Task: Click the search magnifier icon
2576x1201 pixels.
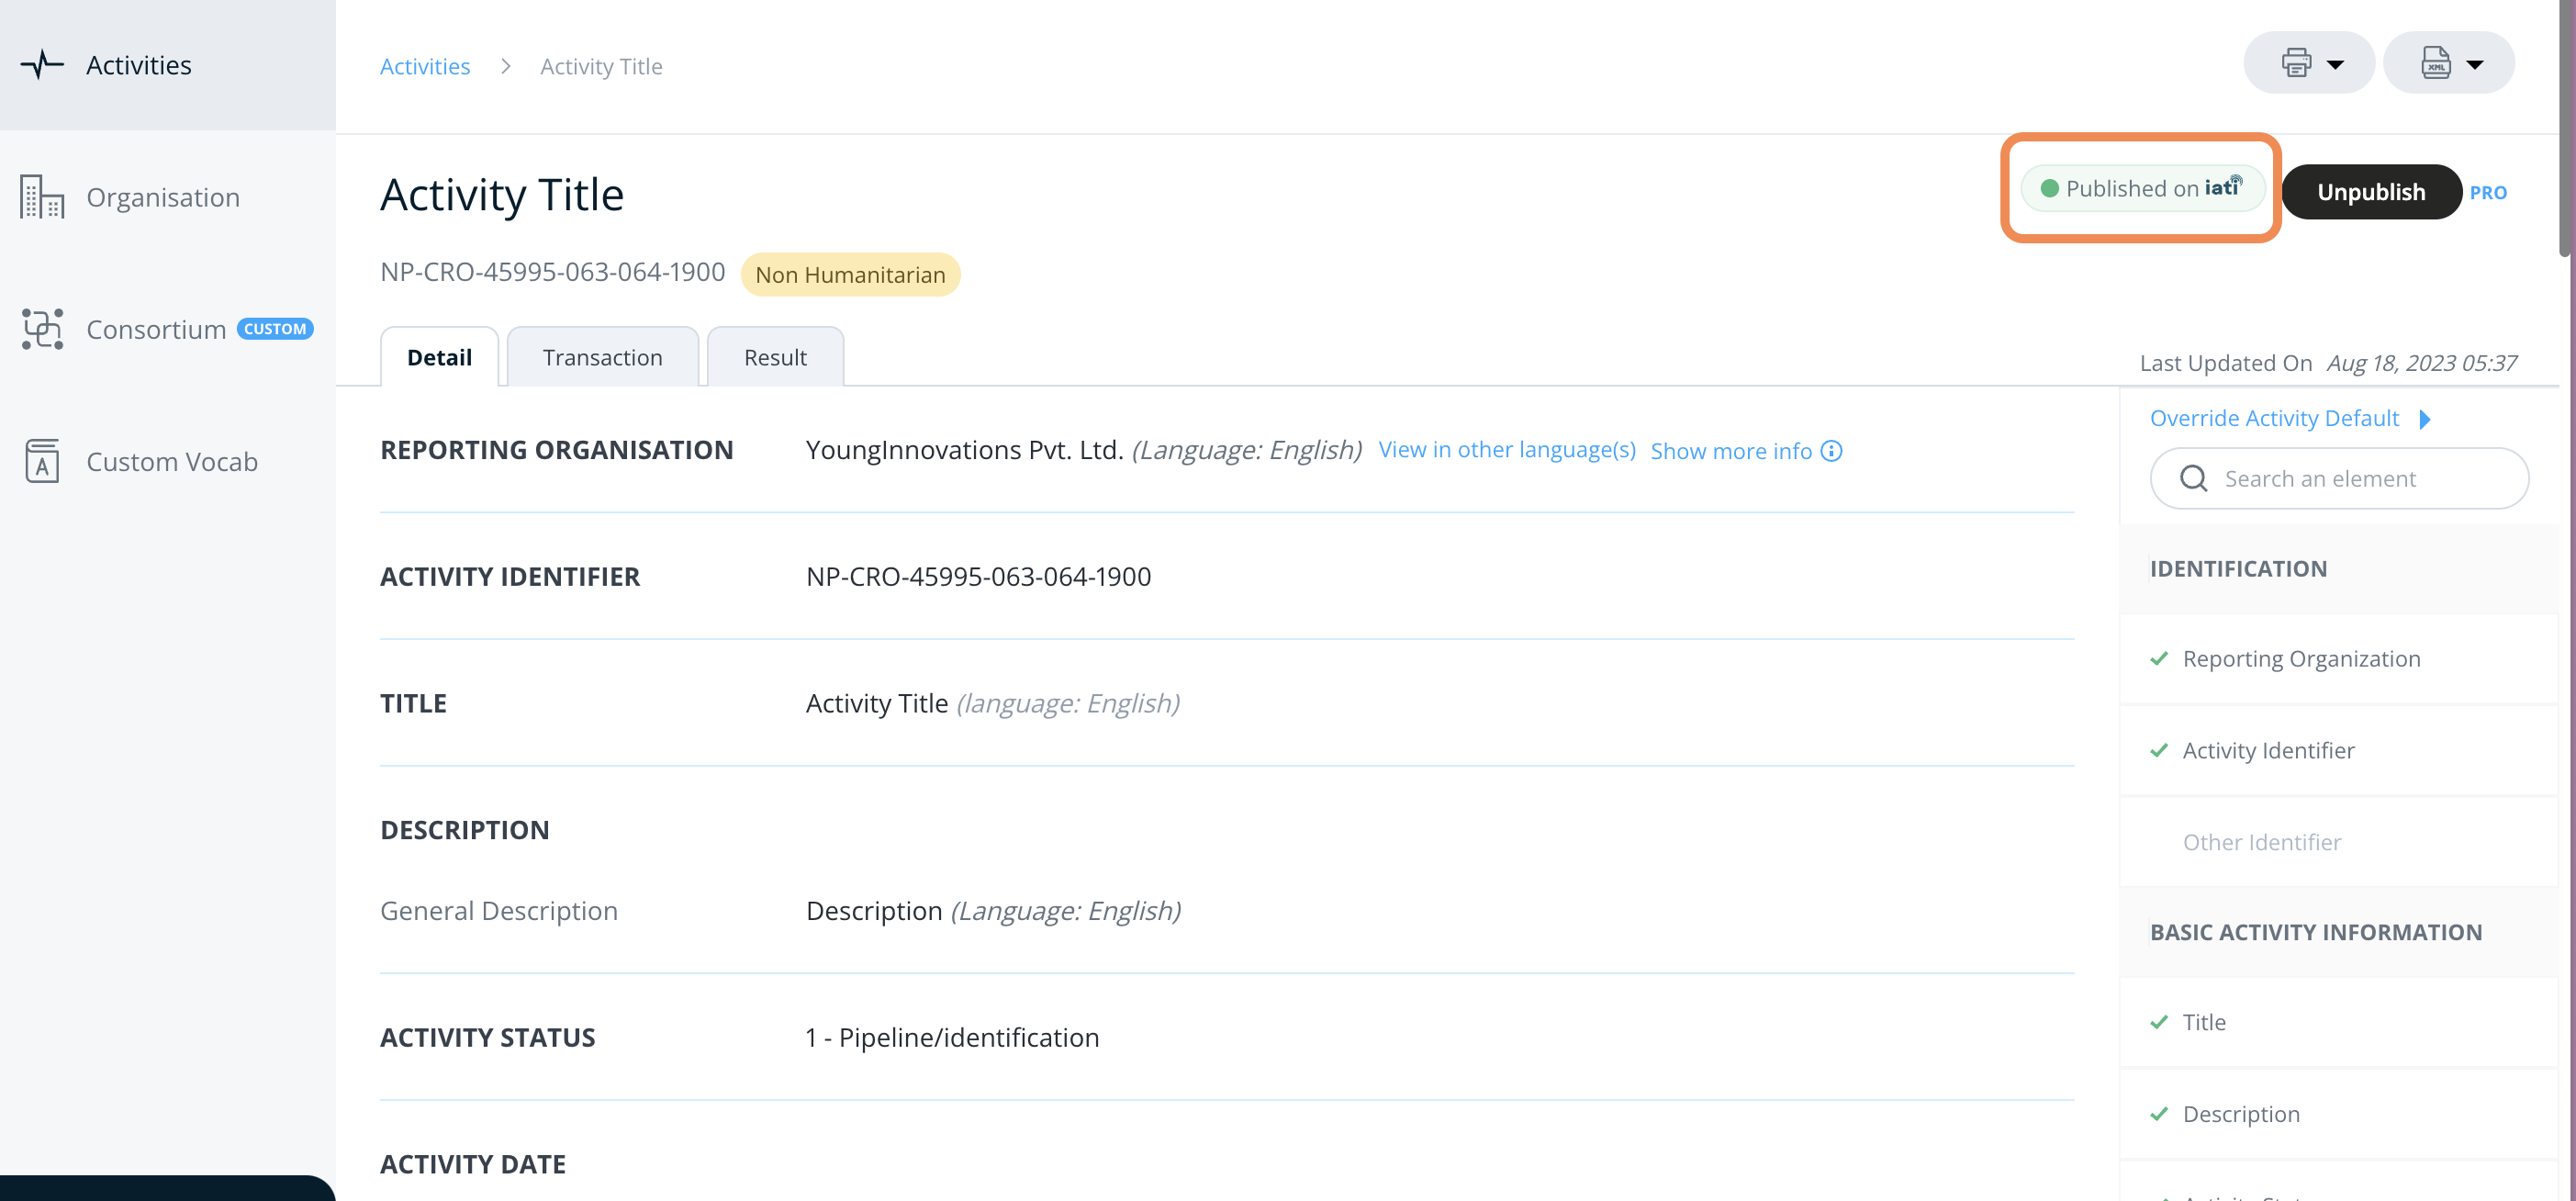Action: [x=2193, y=479]
